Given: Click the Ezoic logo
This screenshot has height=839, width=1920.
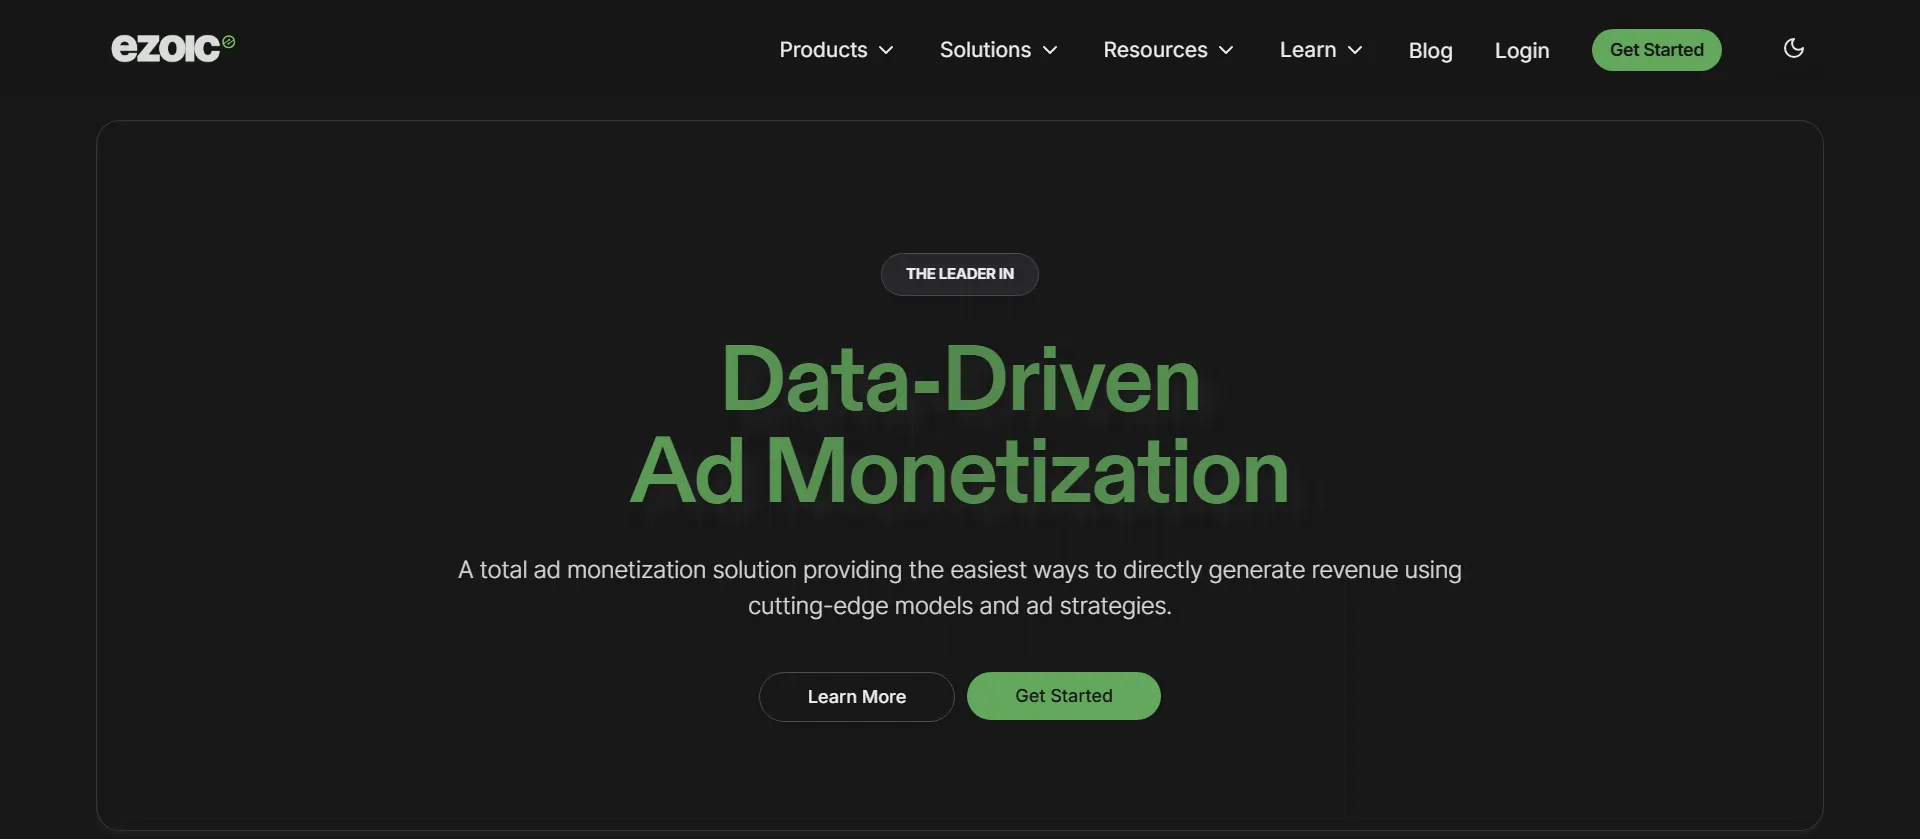Looking at the screenshot, I should click(x=166, y=48).
